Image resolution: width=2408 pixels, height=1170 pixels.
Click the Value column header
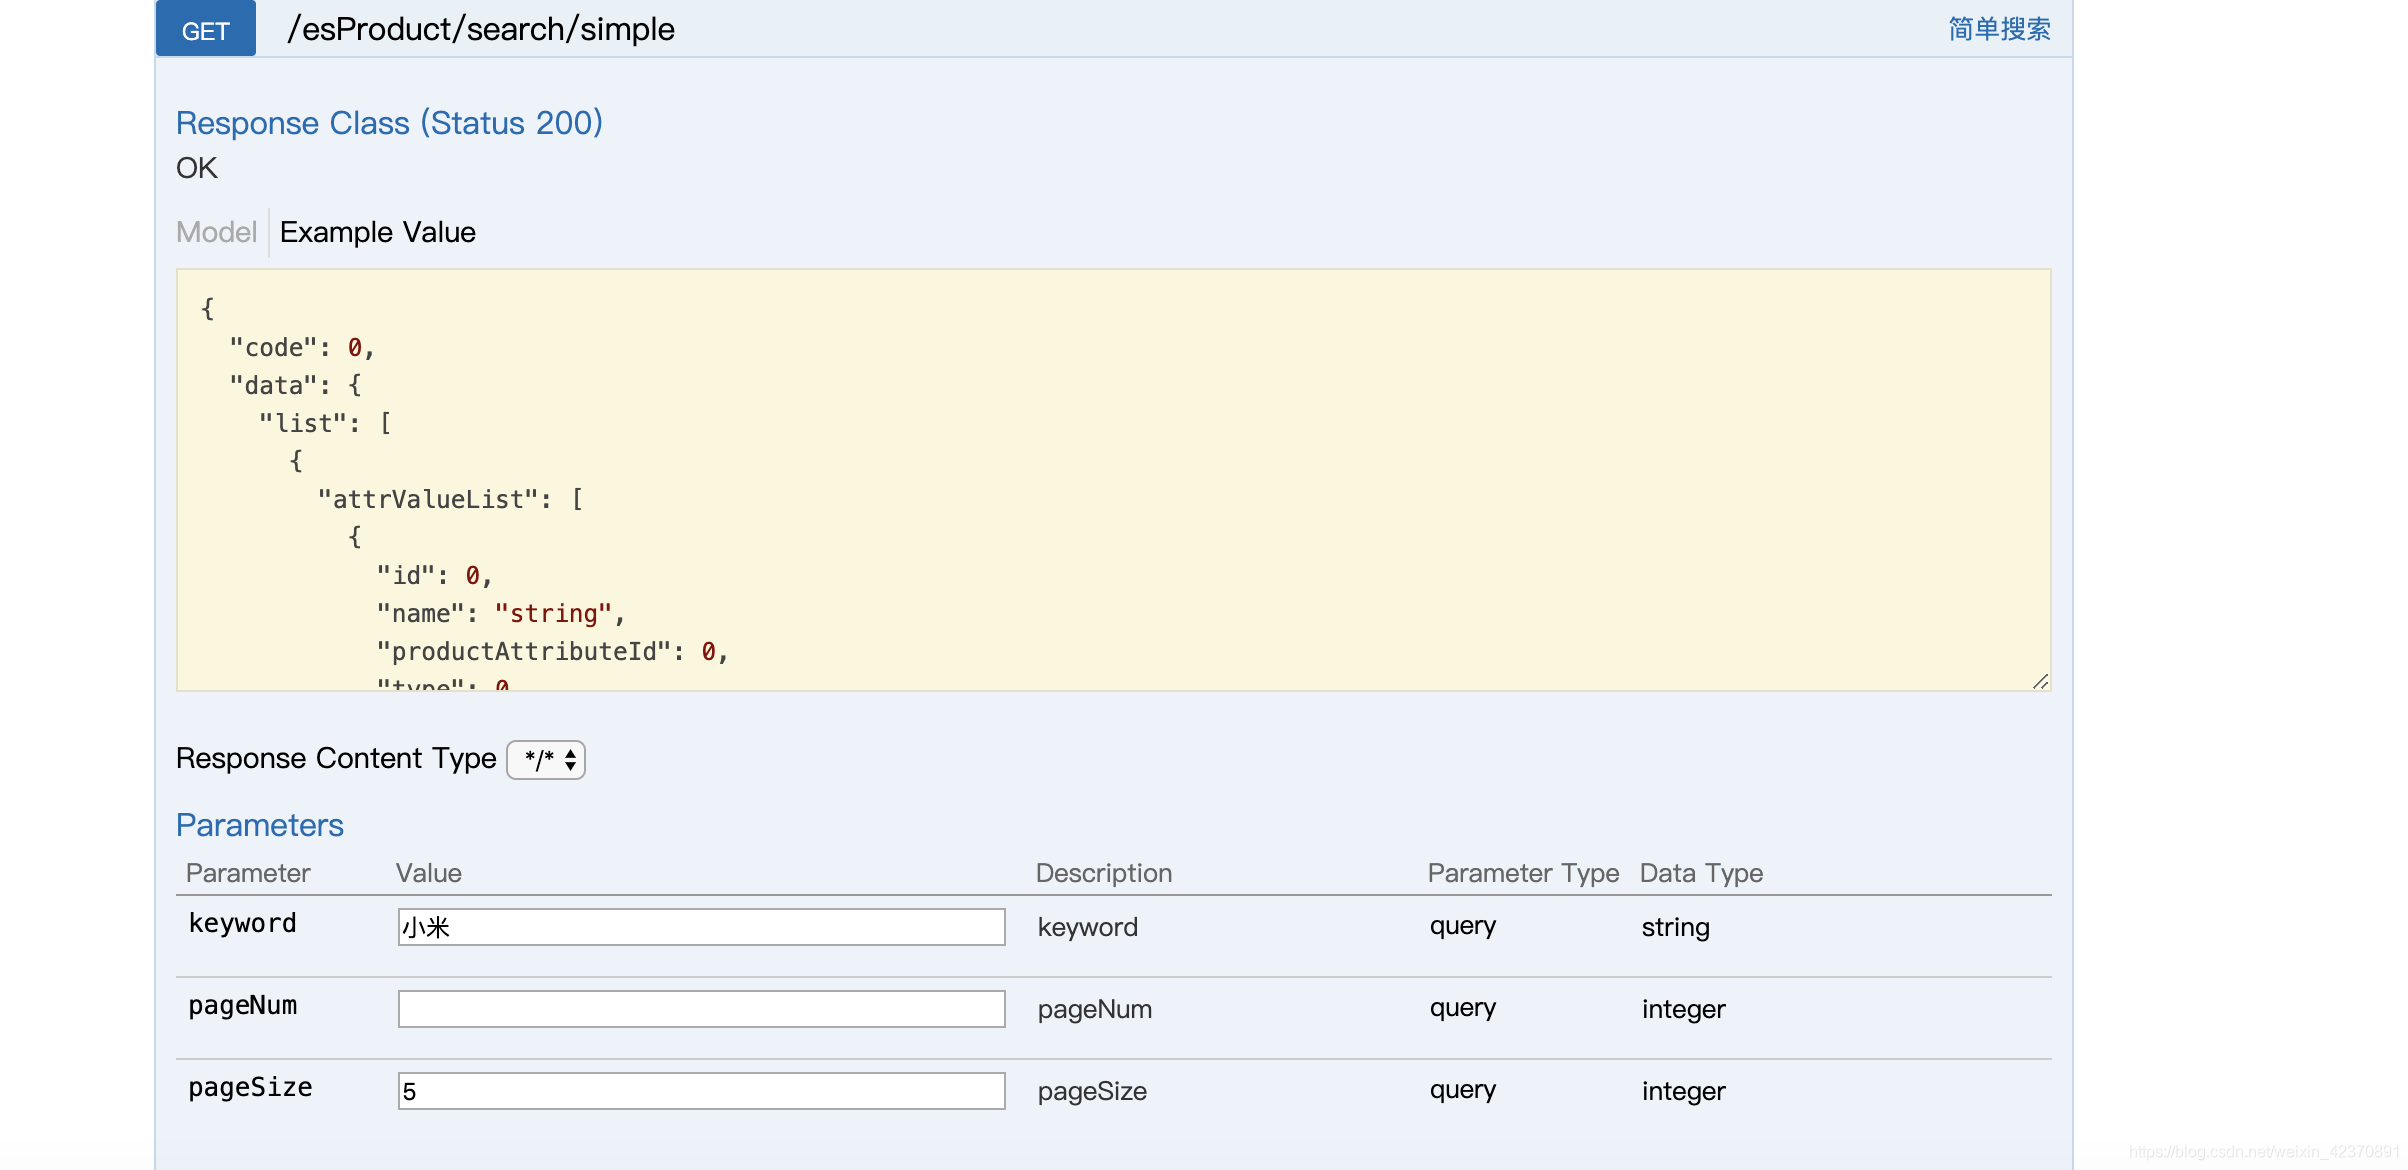click(429, 873)
